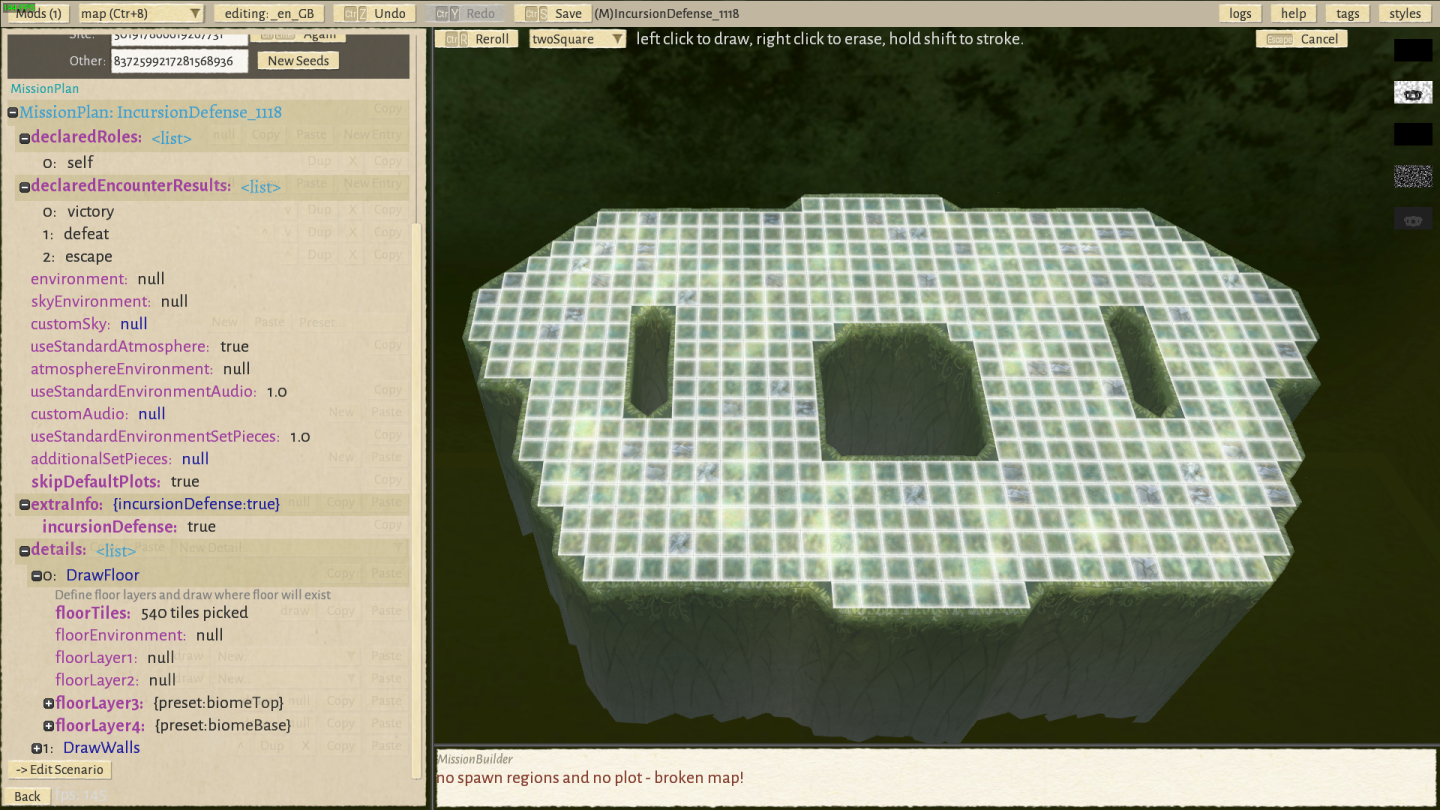Open the help panel
Viewport: 1440px width, 810px height.
click(x=1294, y=13)
